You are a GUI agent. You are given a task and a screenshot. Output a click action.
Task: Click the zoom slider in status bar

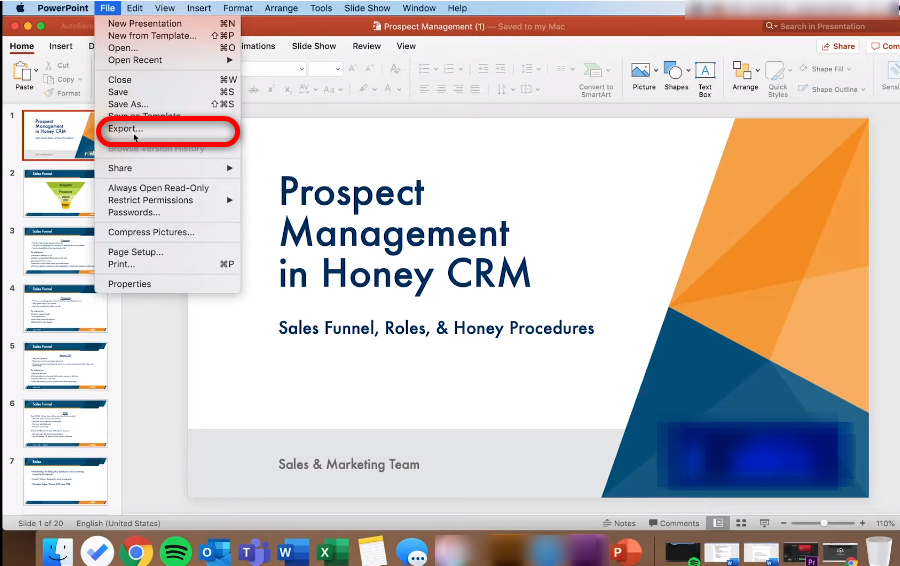coord(823,523)
